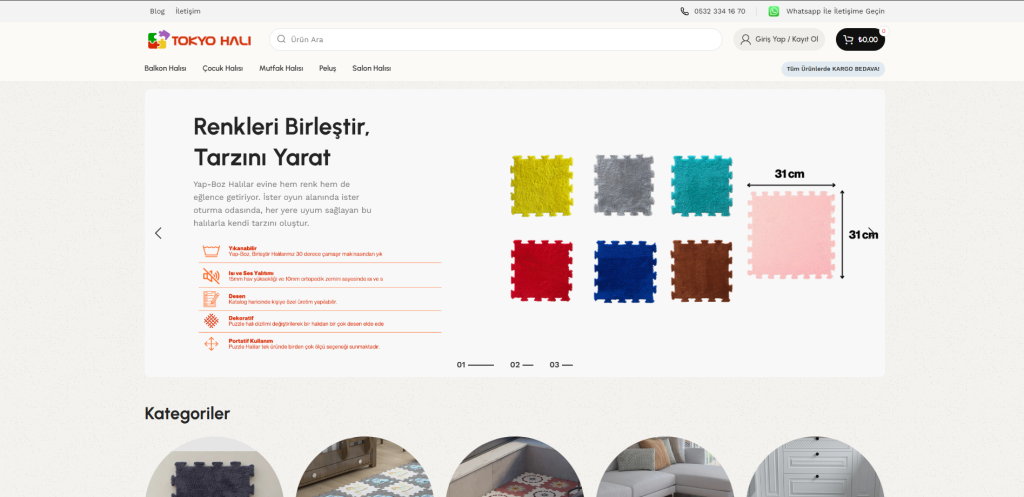The width and height of the screenshot is (1024, 497).
Task: Select slide 03 indicator
Action: point(560,365)
